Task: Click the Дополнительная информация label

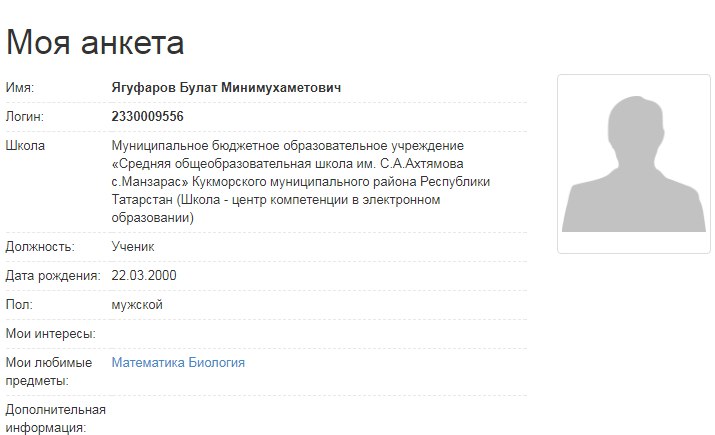Action: coord(56,419)
